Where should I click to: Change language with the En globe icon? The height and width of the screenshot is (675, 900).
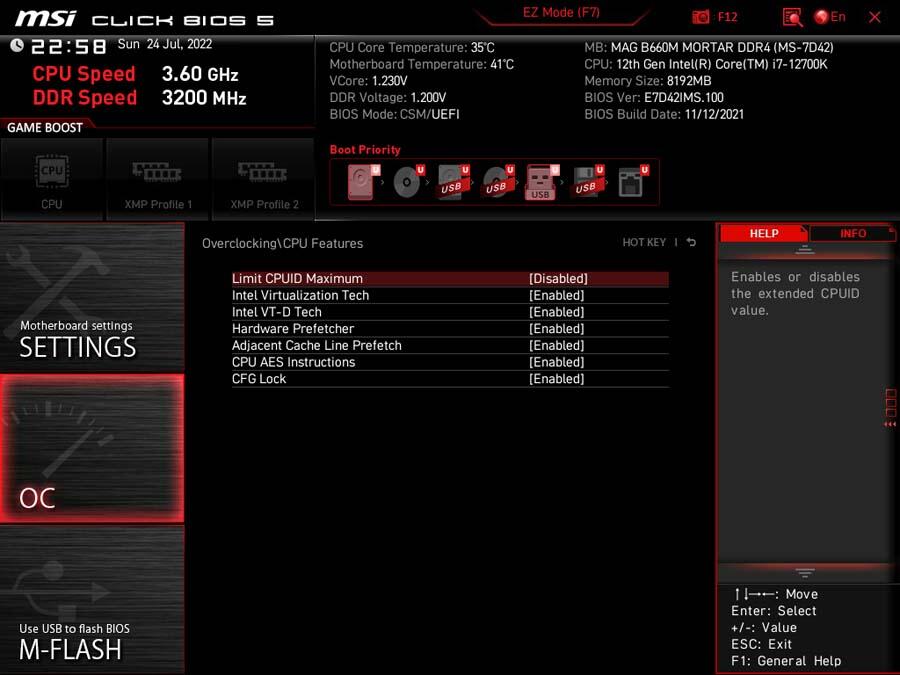coord(830,17)
